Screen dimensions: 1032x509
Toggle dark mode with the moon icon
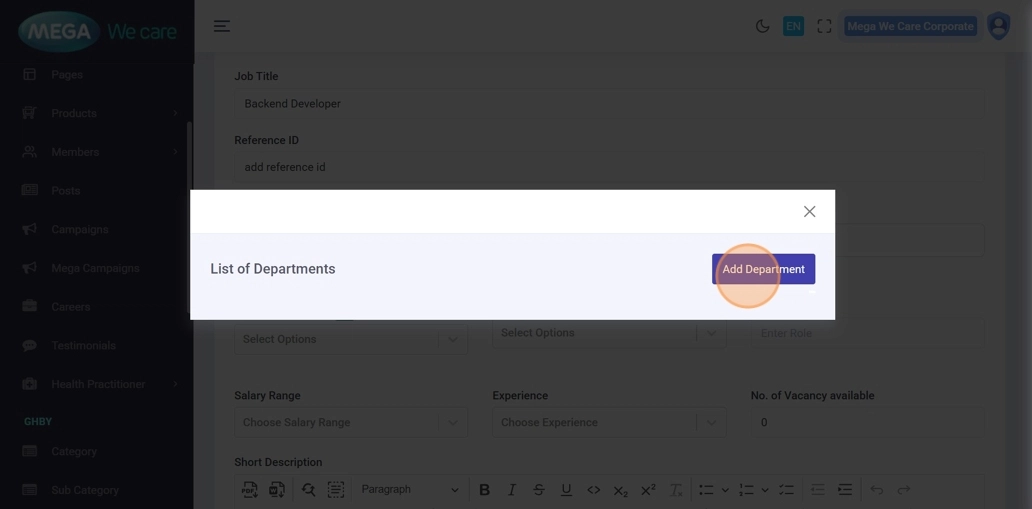click(x=762, y=27)
